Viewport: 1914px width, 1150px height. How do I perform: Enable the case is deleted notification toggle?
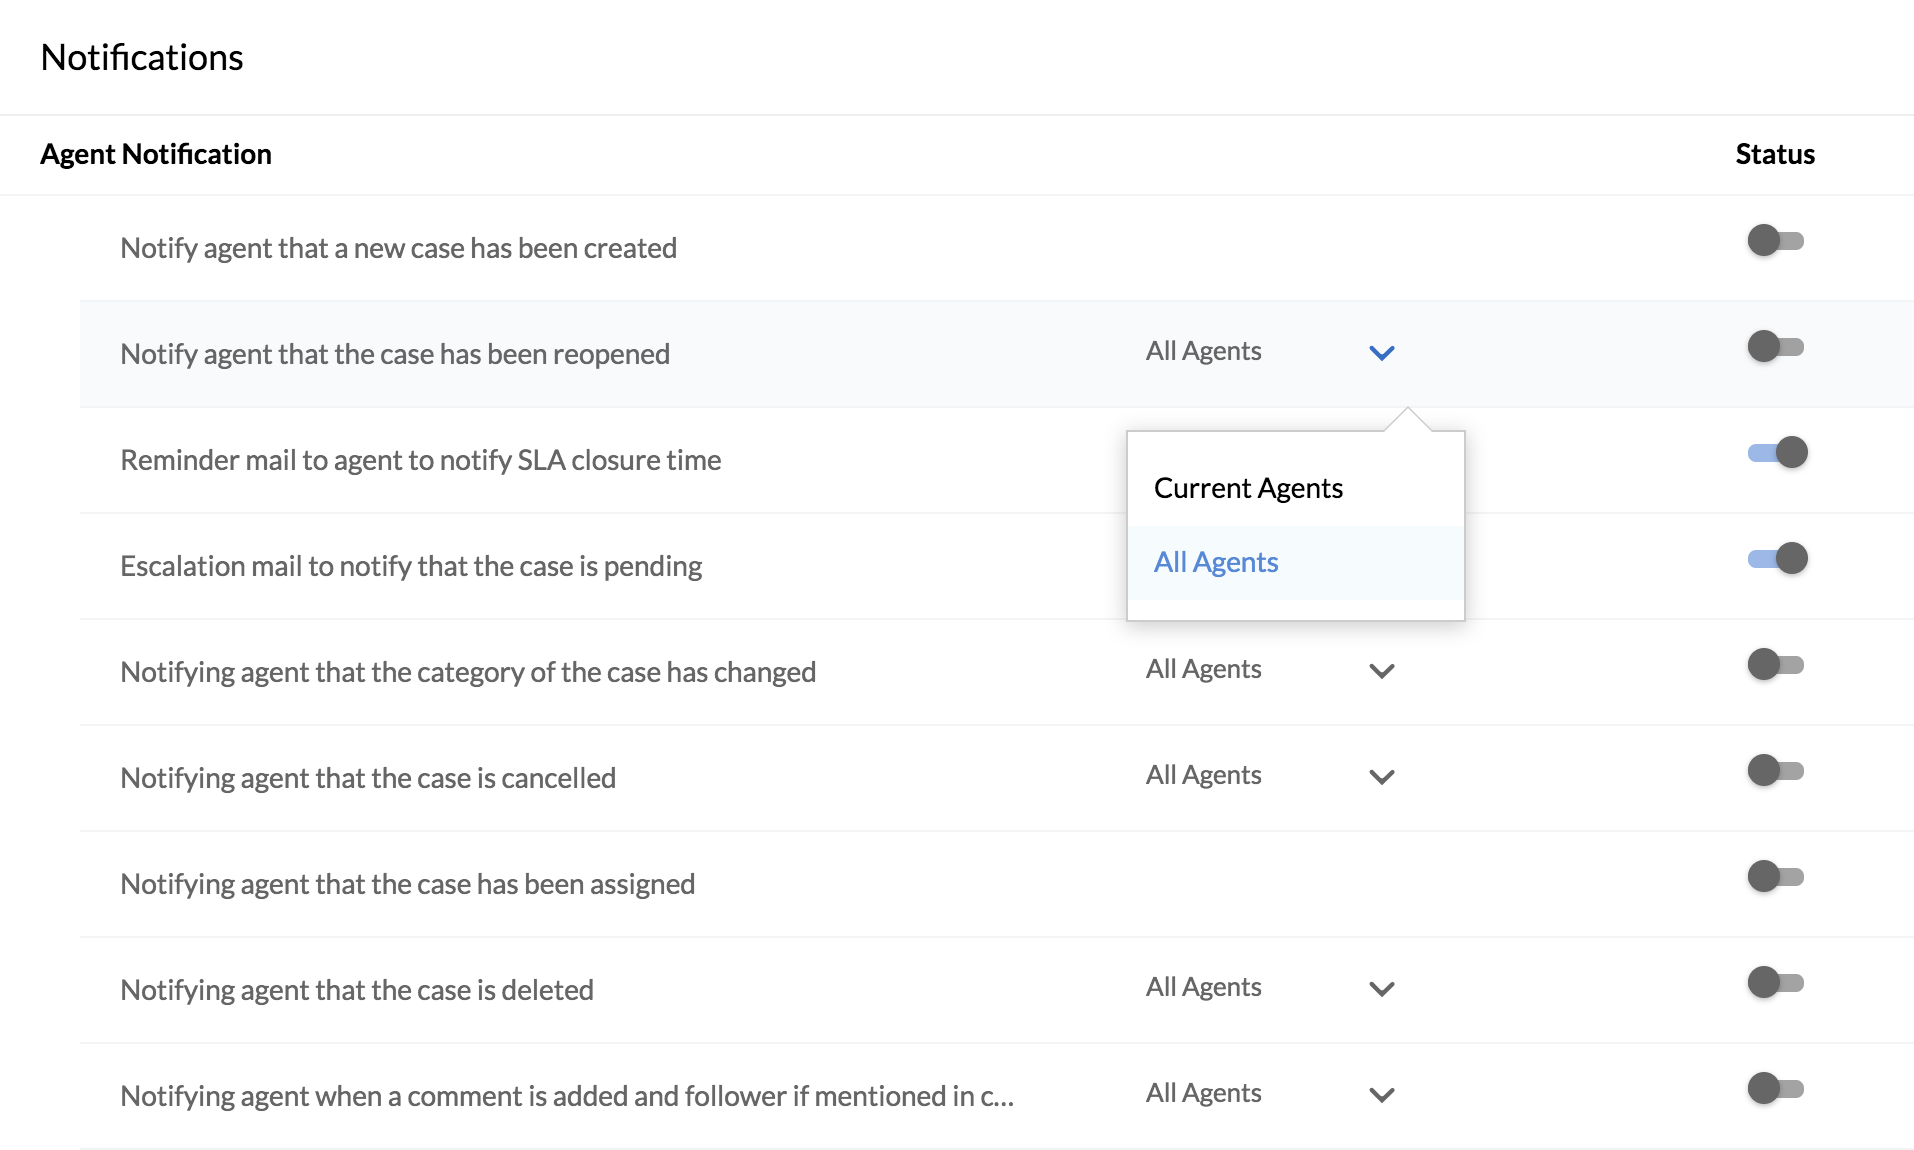1776,983
